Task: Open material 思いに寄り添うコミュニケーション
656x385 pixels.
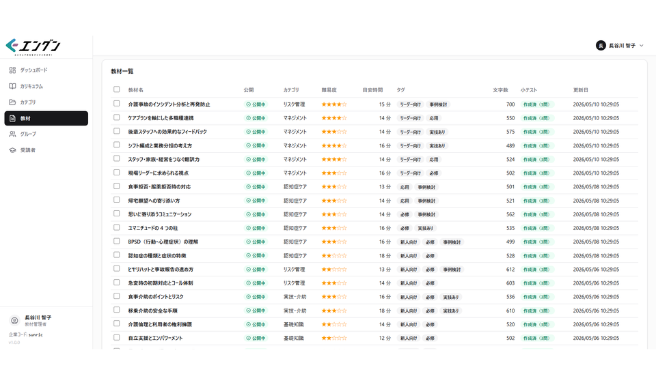Action: [160, 214]
